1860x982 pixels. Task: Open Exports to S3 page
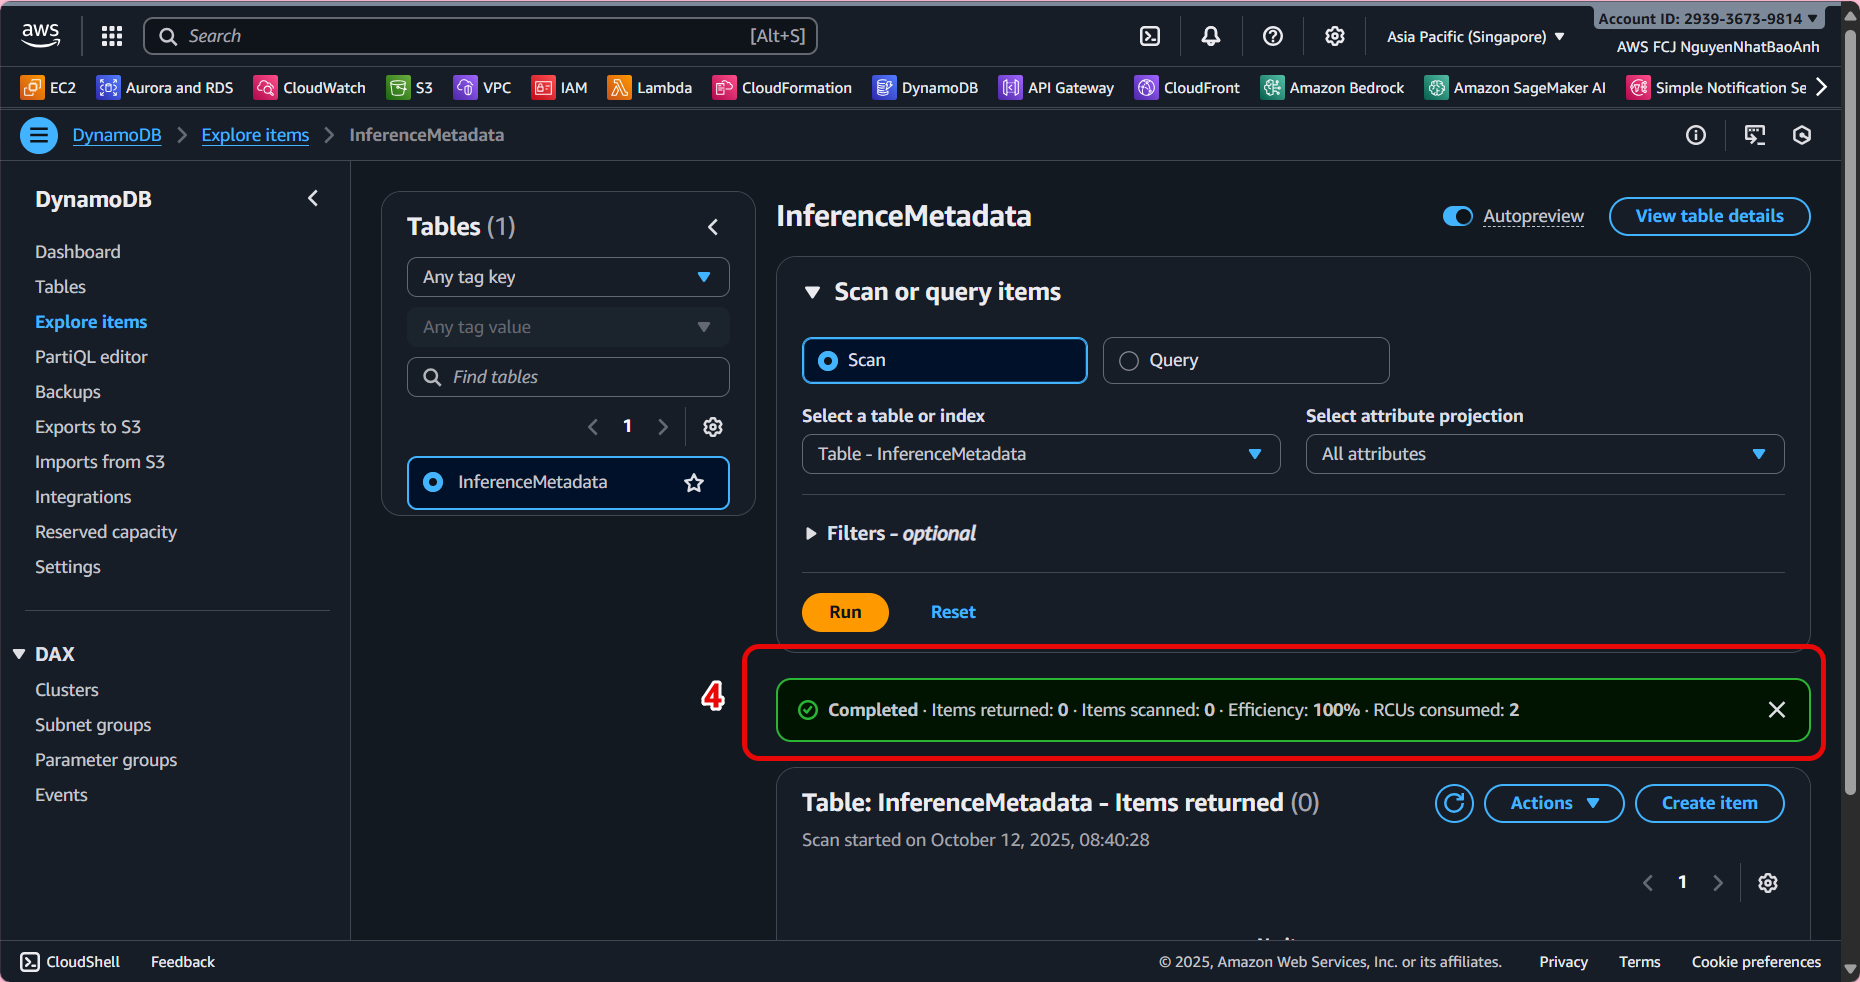click(88, 427)
